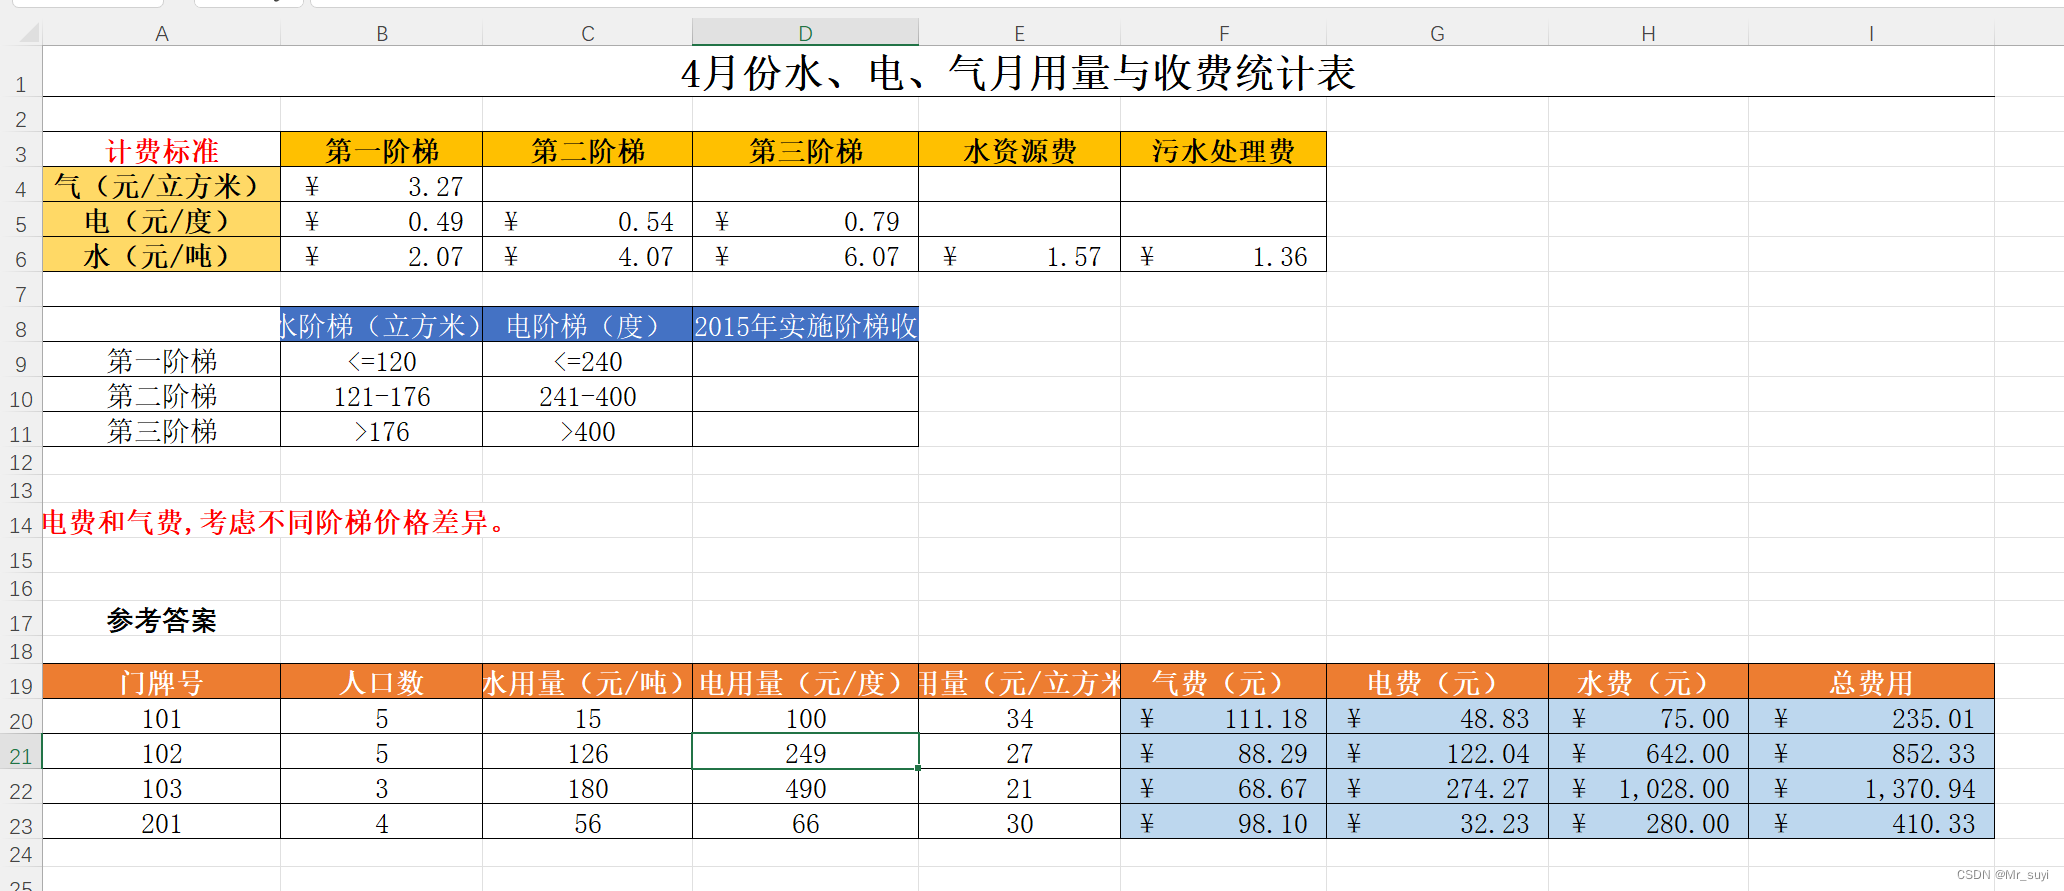Click the water price cell 6.07
This screenshot has width=2064, height=891.
click(x=805, y=256)
